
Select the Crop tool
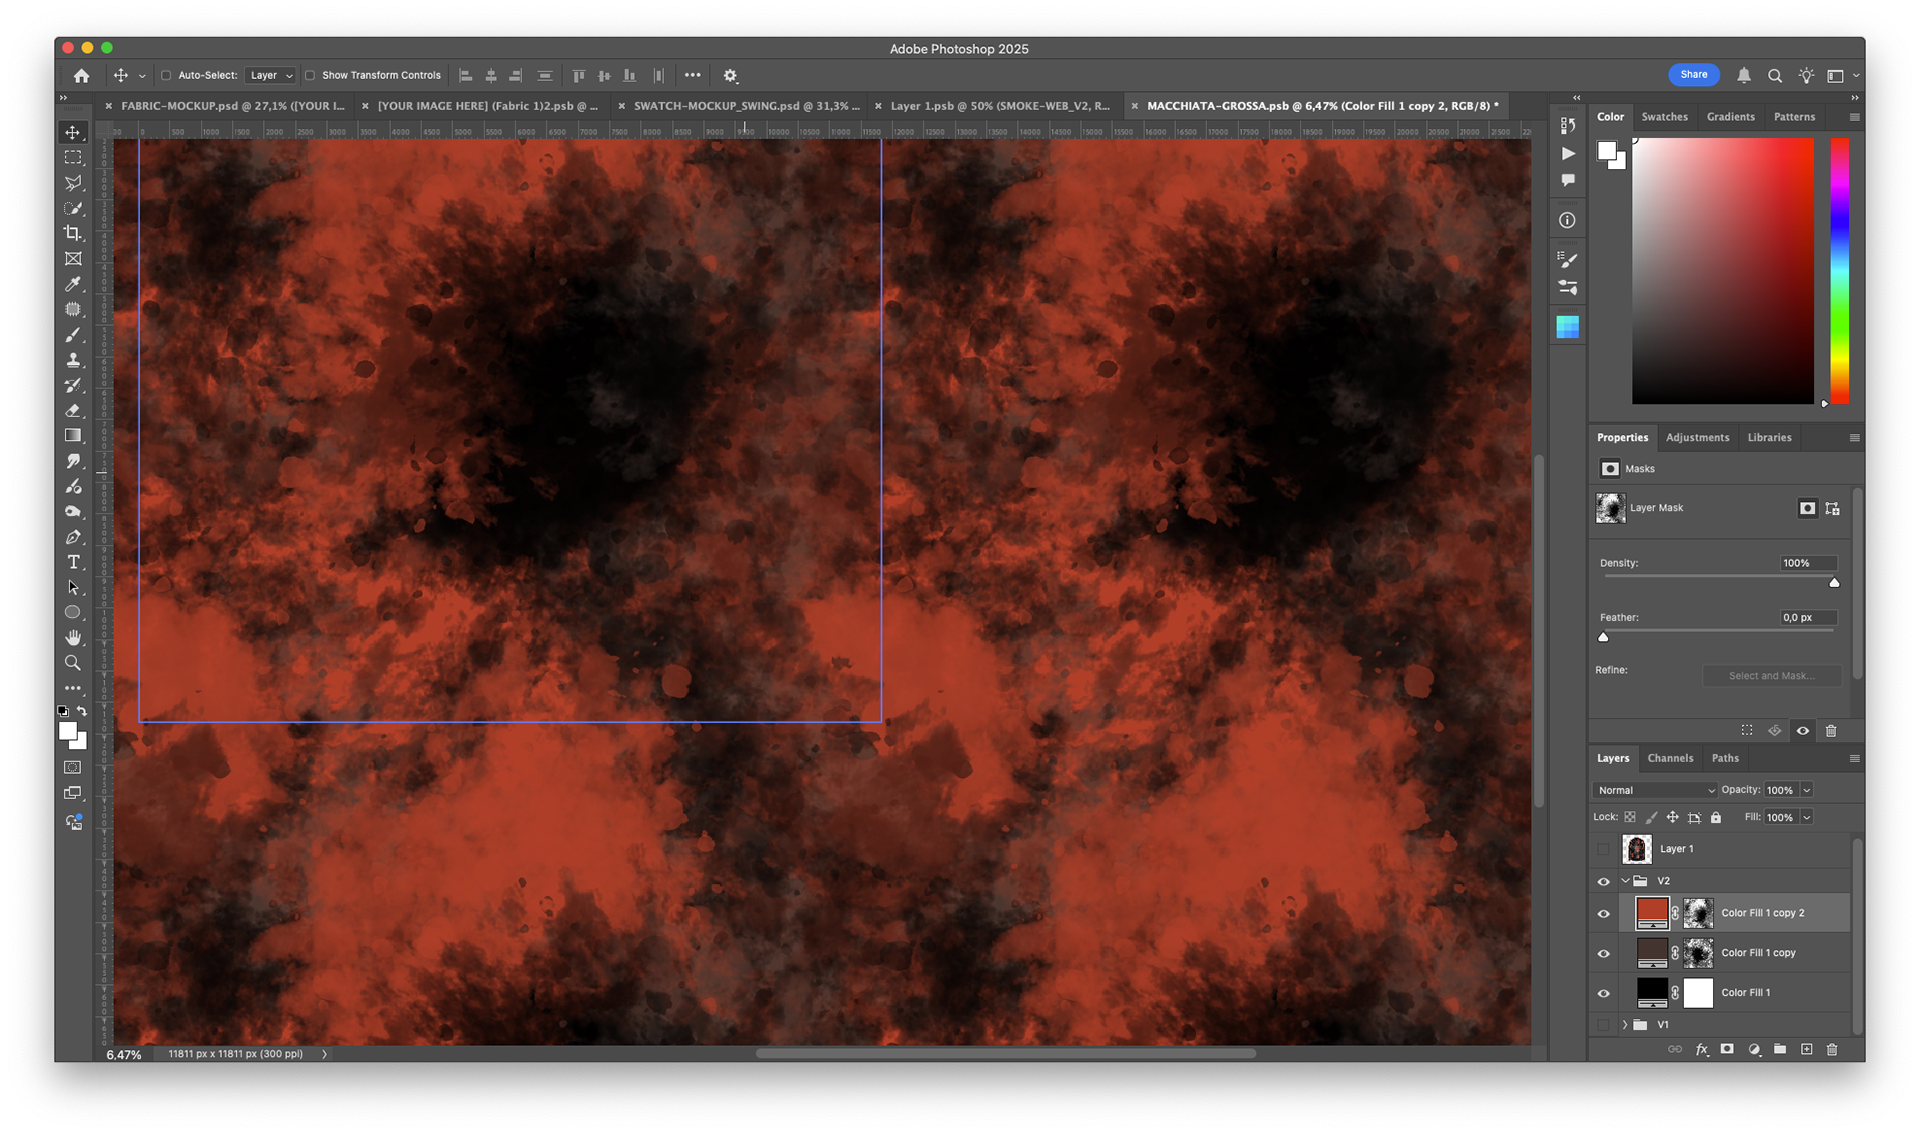(x=73, y=233)
